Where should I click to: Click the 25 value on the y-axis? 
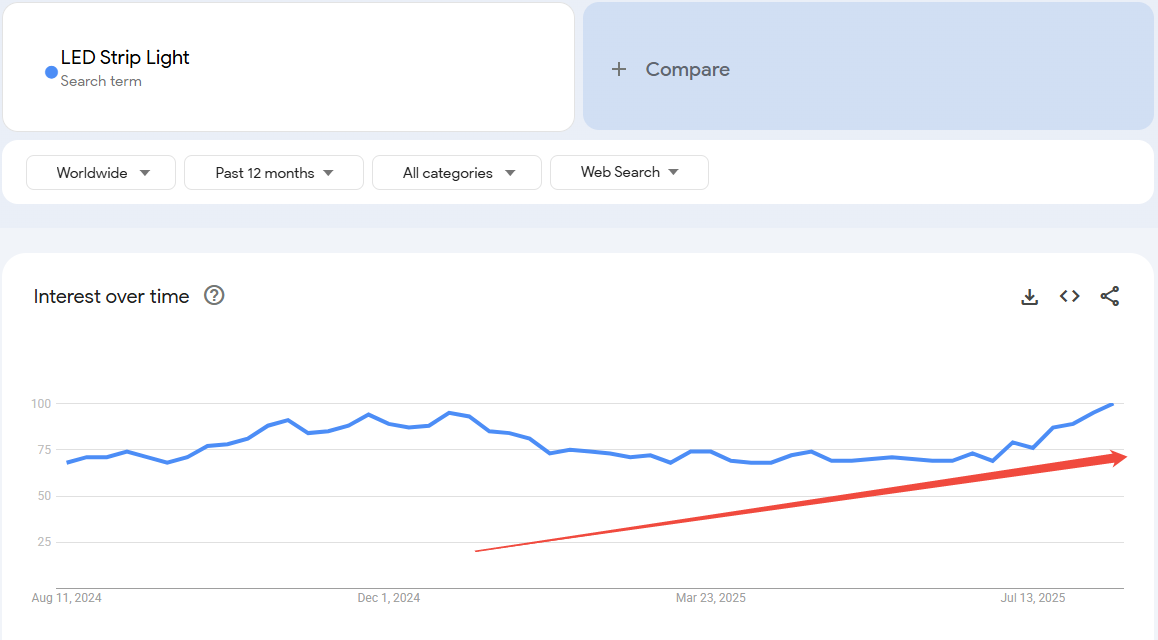click(43, 542)
